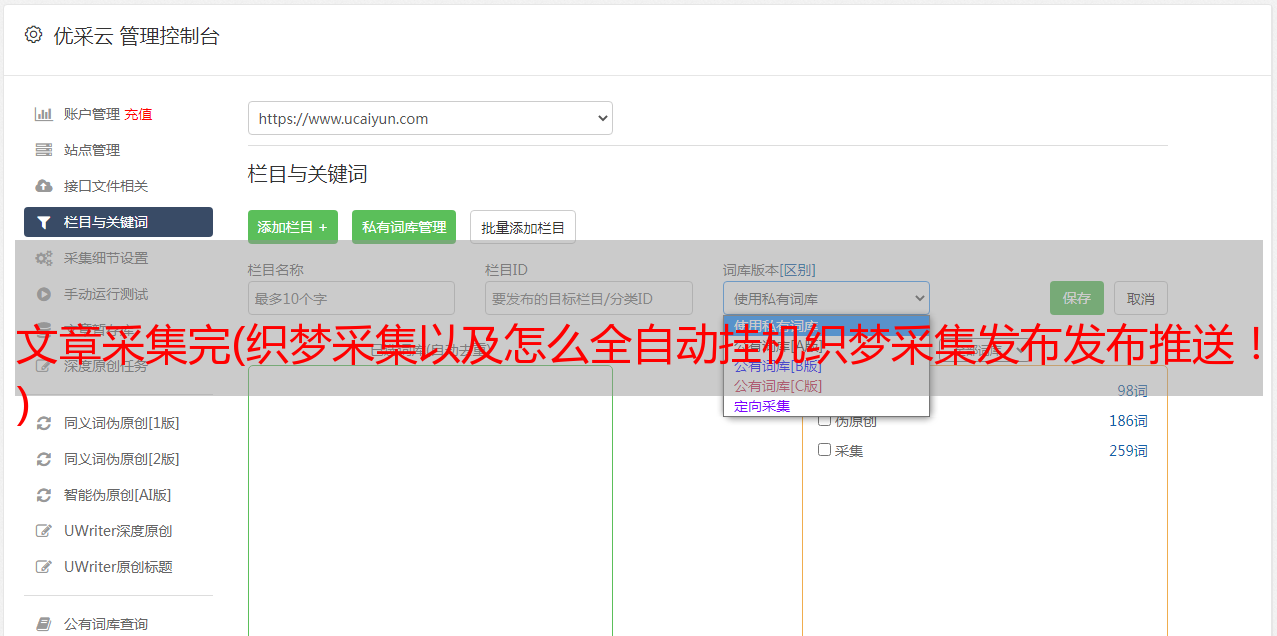Click the play icon for 手动运行测试
The width and height of the screenshot is (1277, 636).
pos(44,294)
